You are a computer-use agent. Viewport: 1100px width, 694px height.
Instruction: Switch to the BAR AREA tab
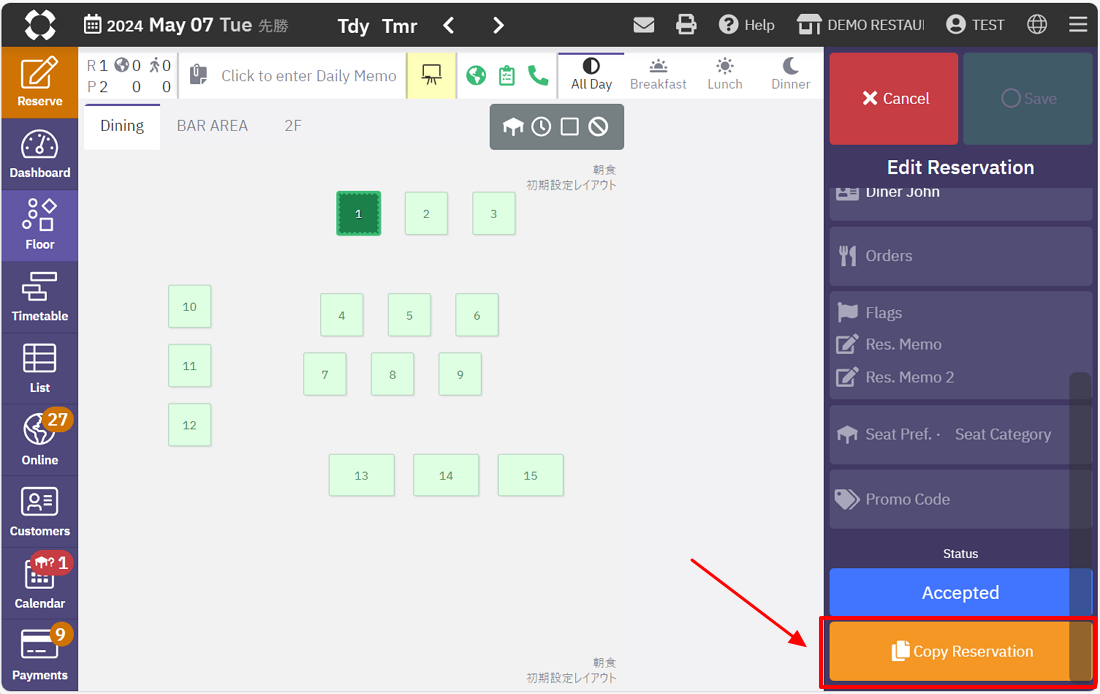click(x=212, y=126)
